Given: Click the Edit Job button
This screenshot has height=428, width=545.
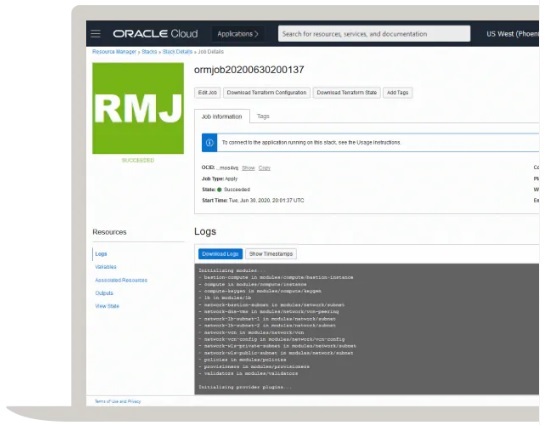Looking at the screenshot, I should [x=207, y=92].
